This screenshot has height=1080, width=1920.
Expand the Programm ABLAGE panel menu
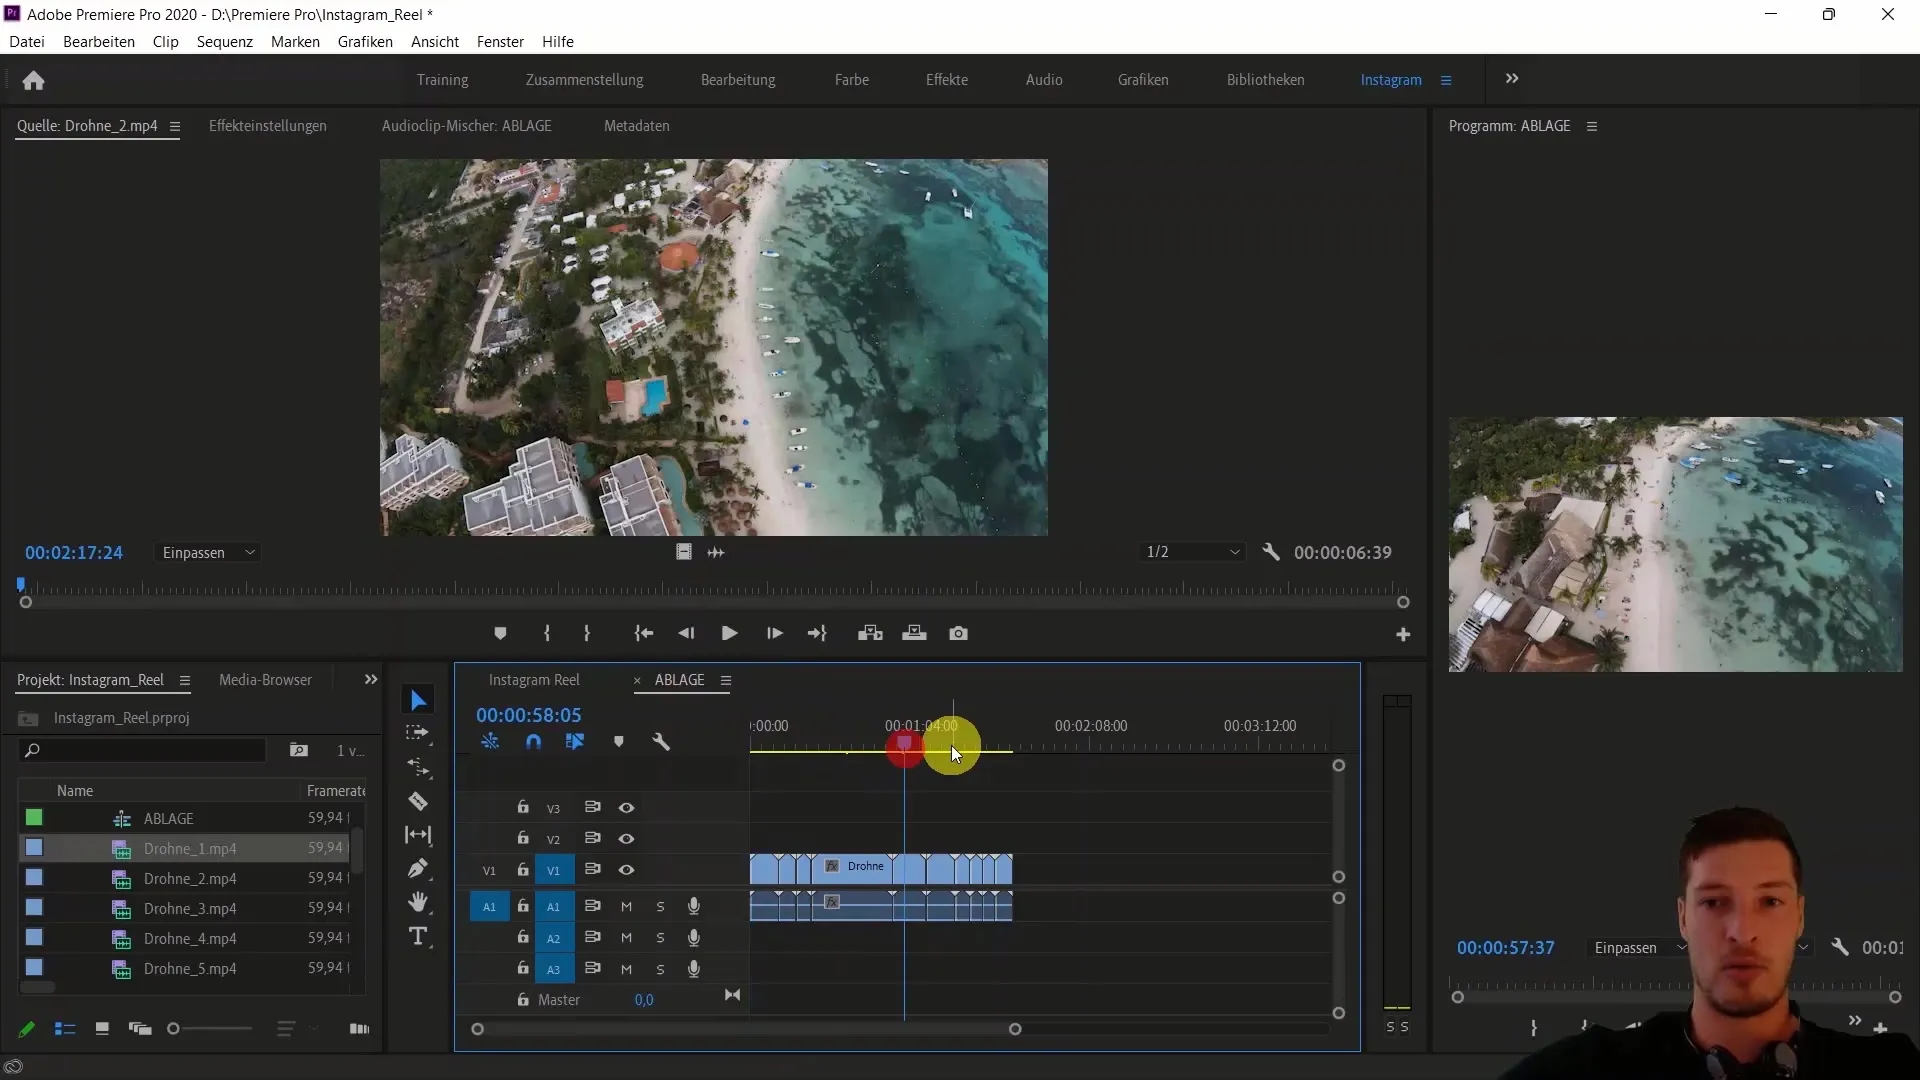point(1596,125)
